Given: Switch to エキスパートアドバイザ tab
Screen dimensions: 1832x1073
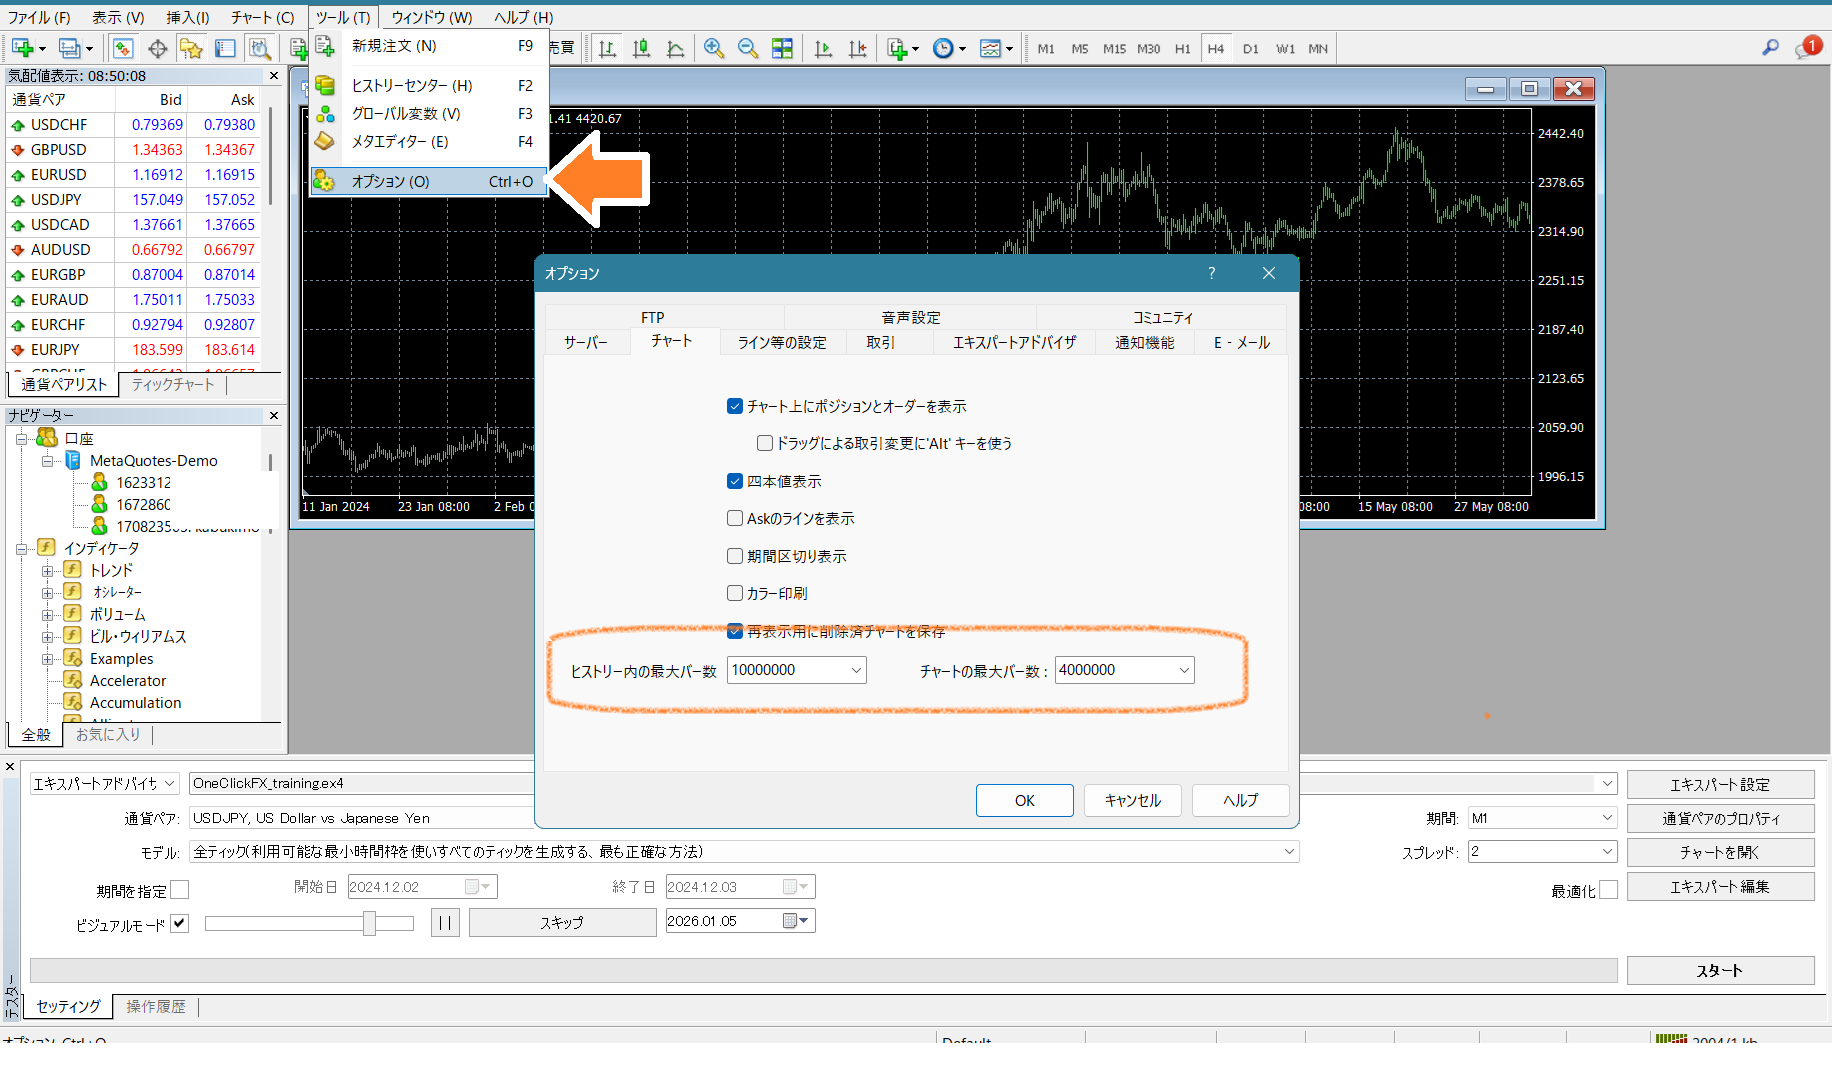Looking at the screenshot, I should tap(1014, 342).
